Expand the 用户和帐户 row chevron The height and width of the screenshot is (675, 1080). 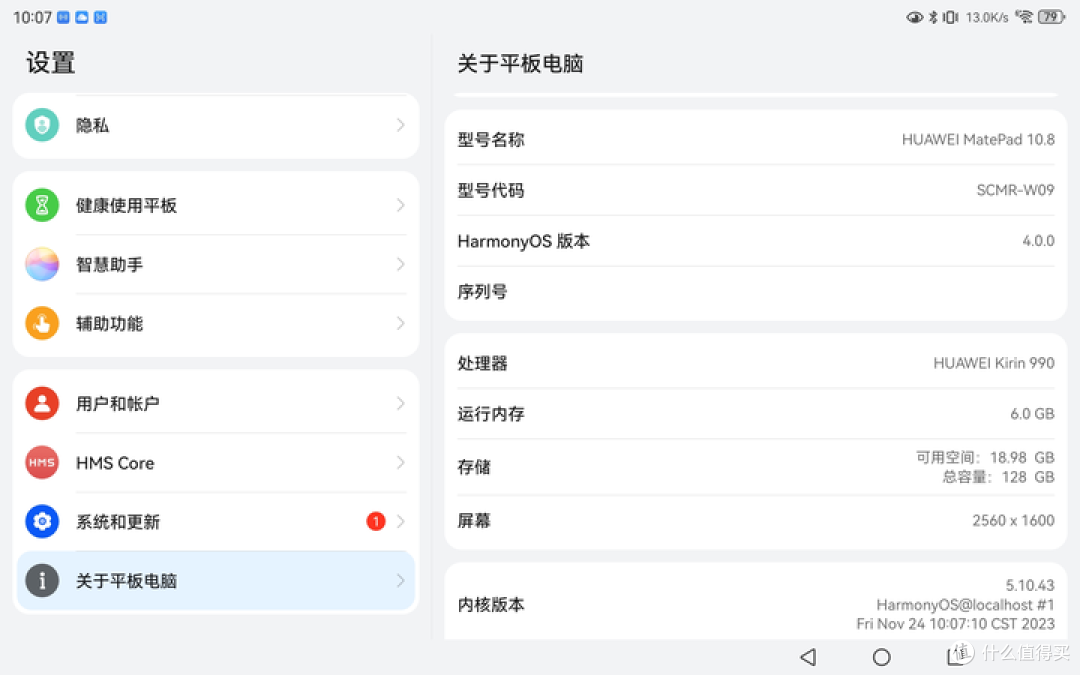[400, 404]
